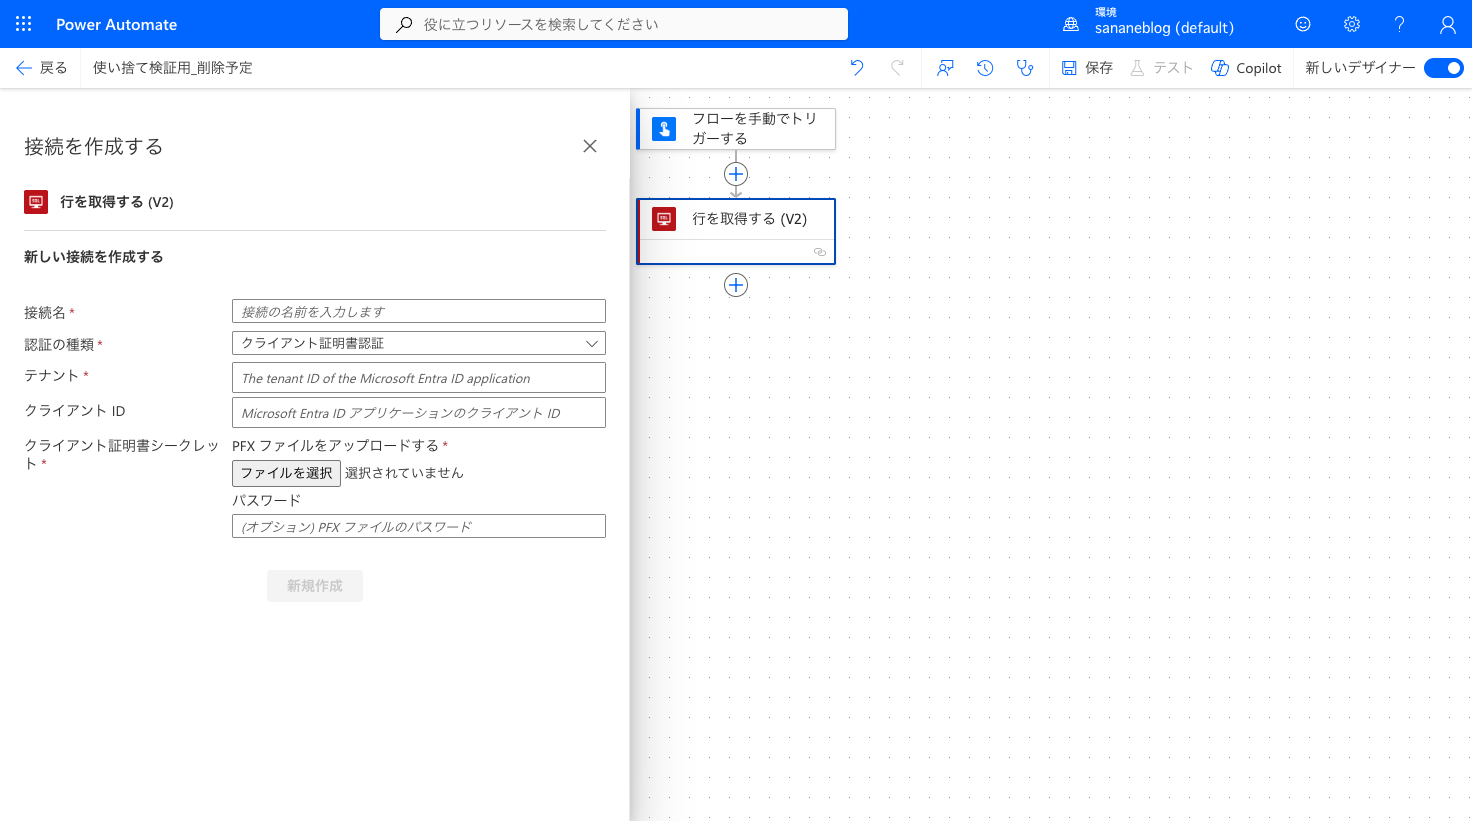Screen dimensions: 1472x821
Task: Select the フローを手動でトリガーする trigger card
Action: (x=736, y=129)
